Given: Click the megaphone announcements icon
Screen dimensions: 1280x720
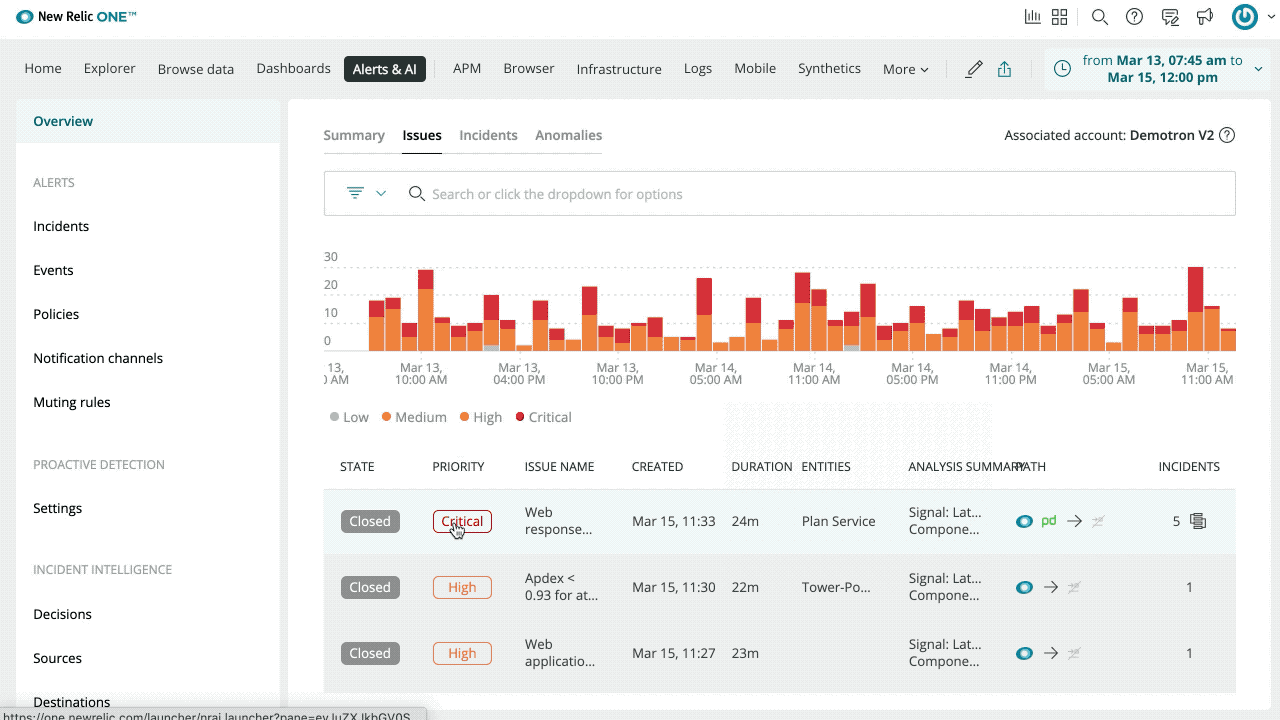Looking at the screenshot, I should pyautogui.click(x=1205, y=17).
